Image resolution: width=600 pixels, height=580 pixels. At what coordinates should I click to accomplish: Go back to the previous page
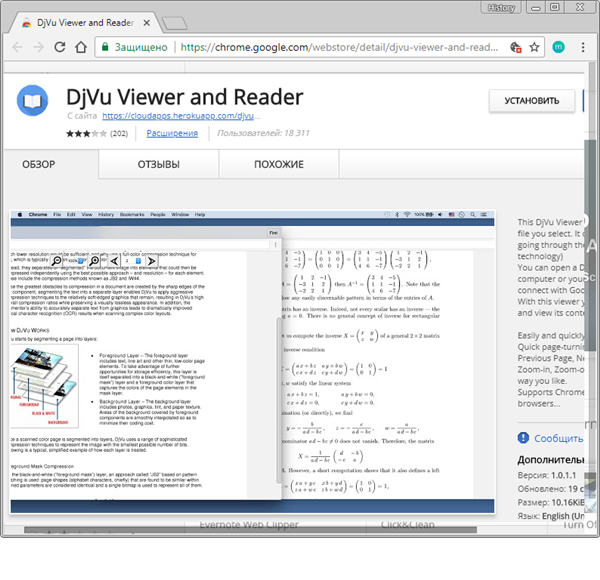click(18, 47)
